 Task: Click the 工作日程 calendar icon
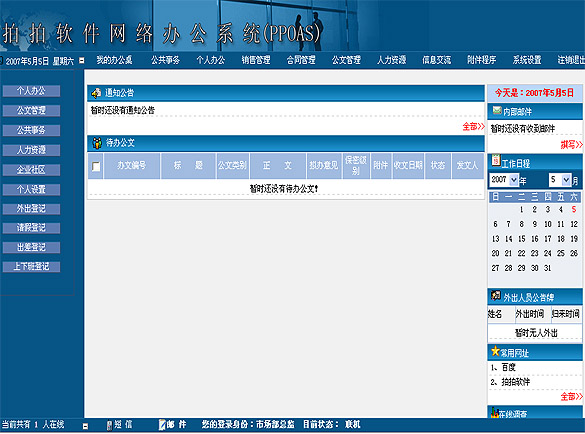pyautogui.click(x=496, y=160)
